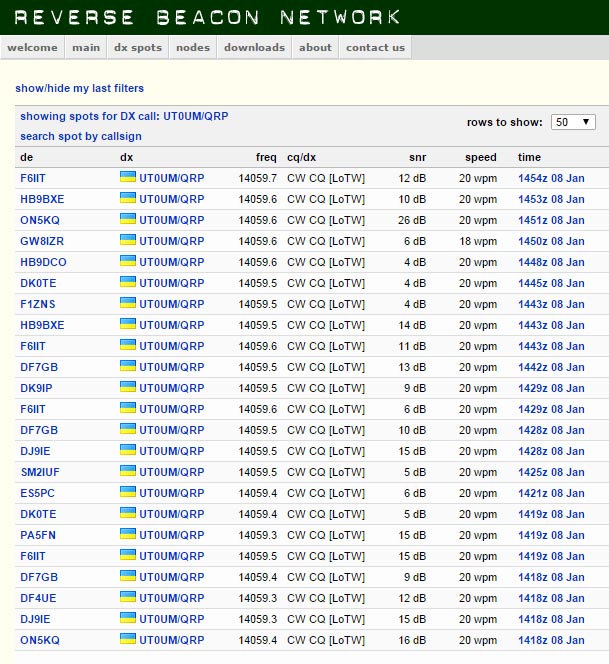Go to the downloads tab
Screen dimensions: 609x664
pos(254,47)
